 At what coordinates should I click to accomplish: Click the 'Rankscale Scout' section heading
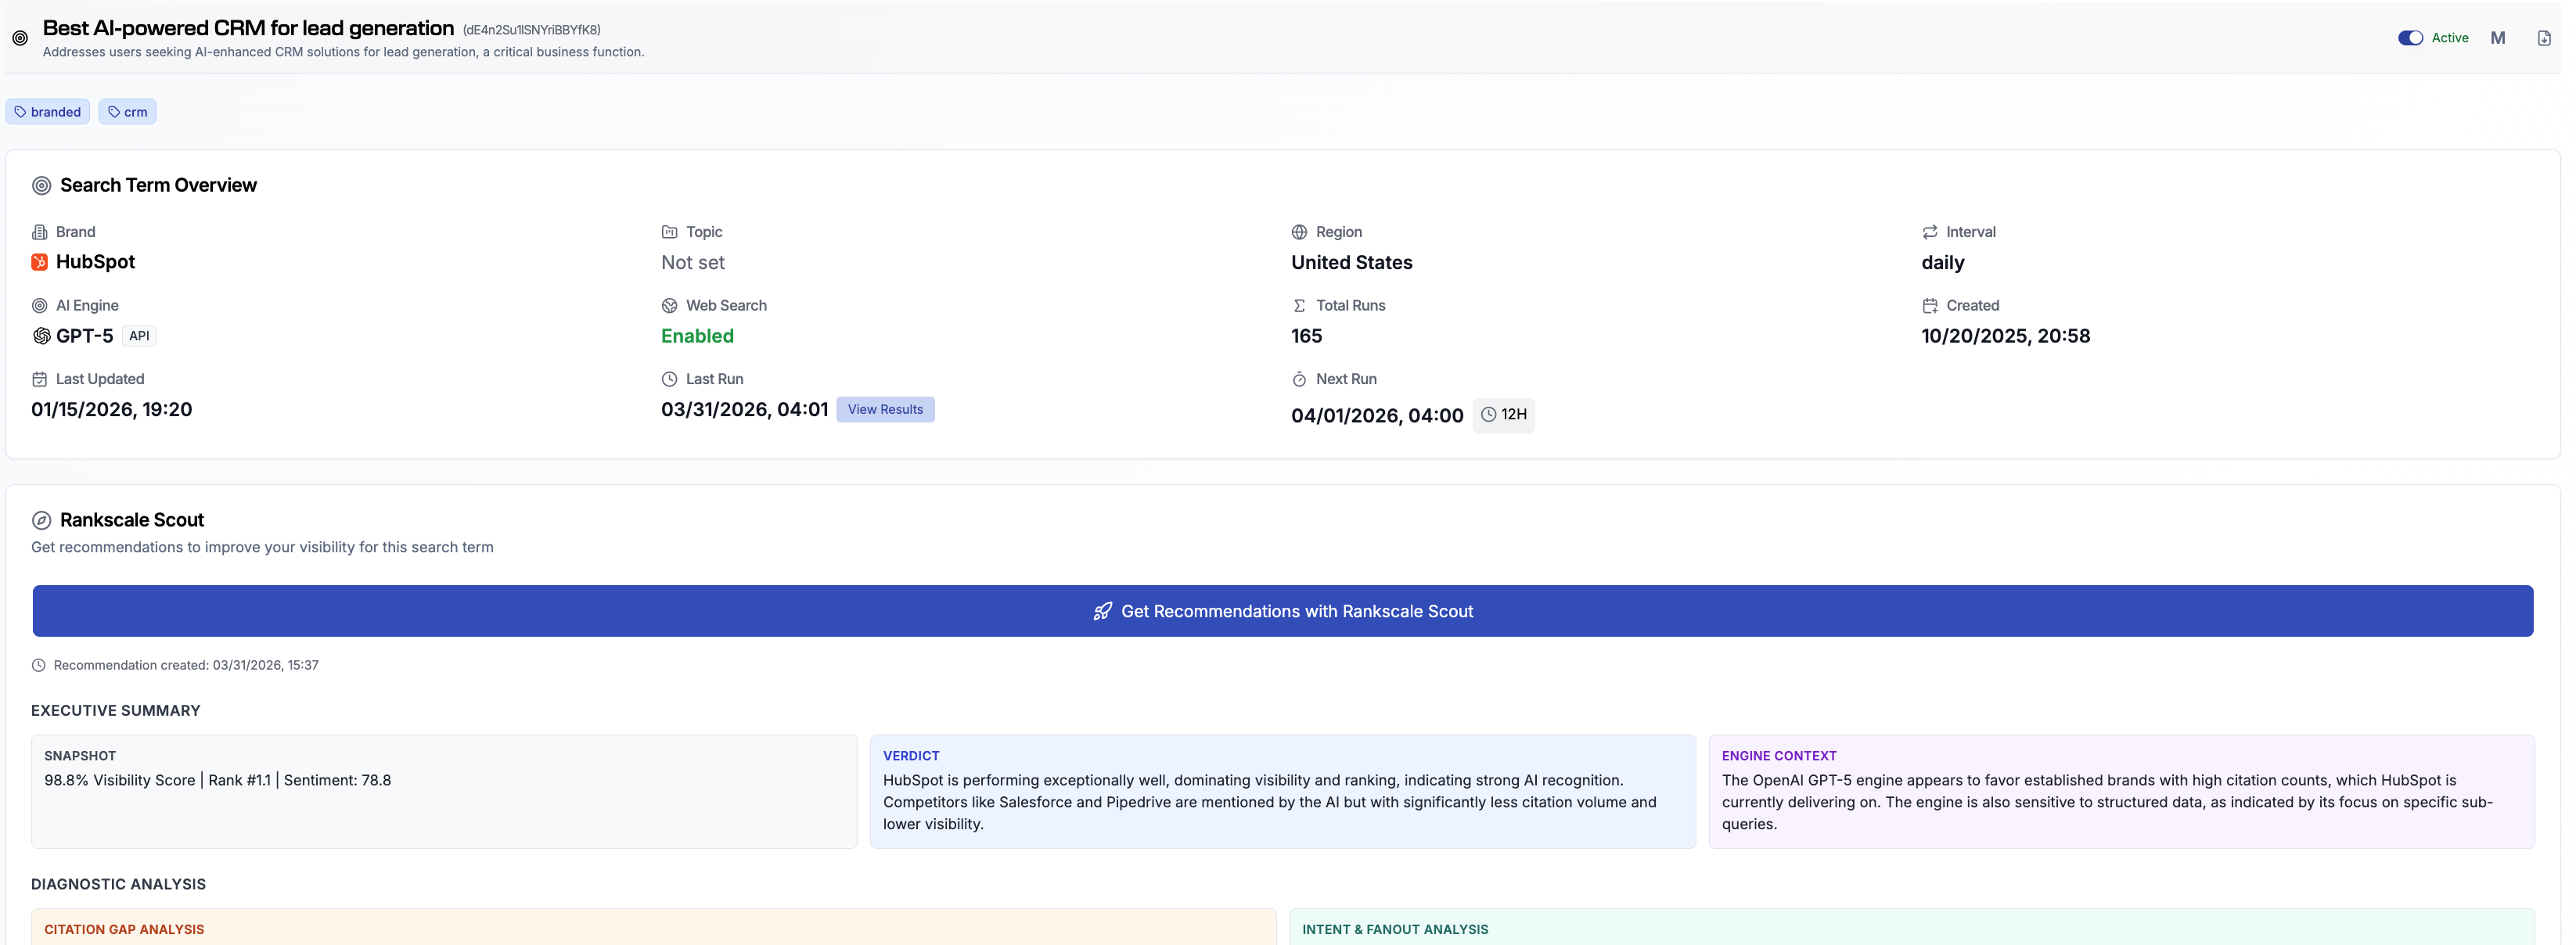coord(132,520)
